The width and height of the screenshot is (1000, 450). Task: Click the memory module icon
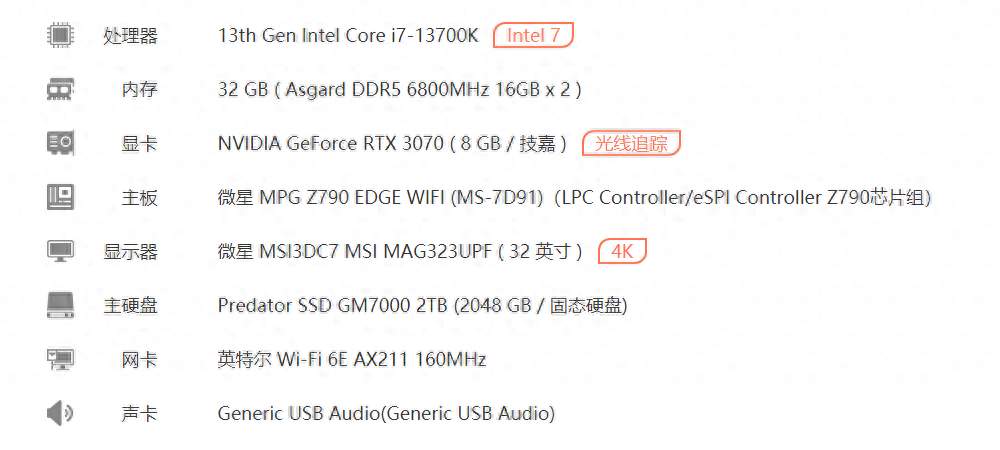click(61, 89)
